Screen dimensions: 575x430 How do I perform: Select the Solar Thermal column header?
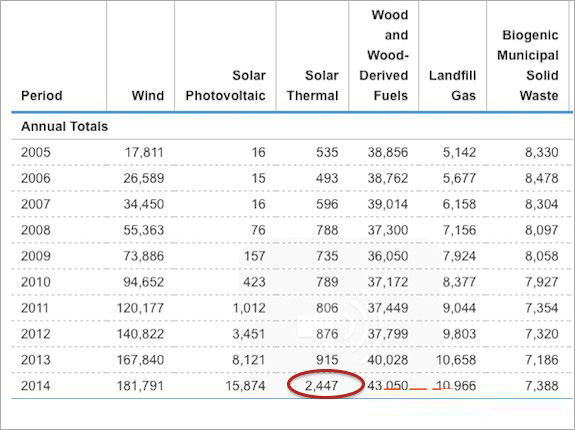pyautogui.click(x=312, y=85)
